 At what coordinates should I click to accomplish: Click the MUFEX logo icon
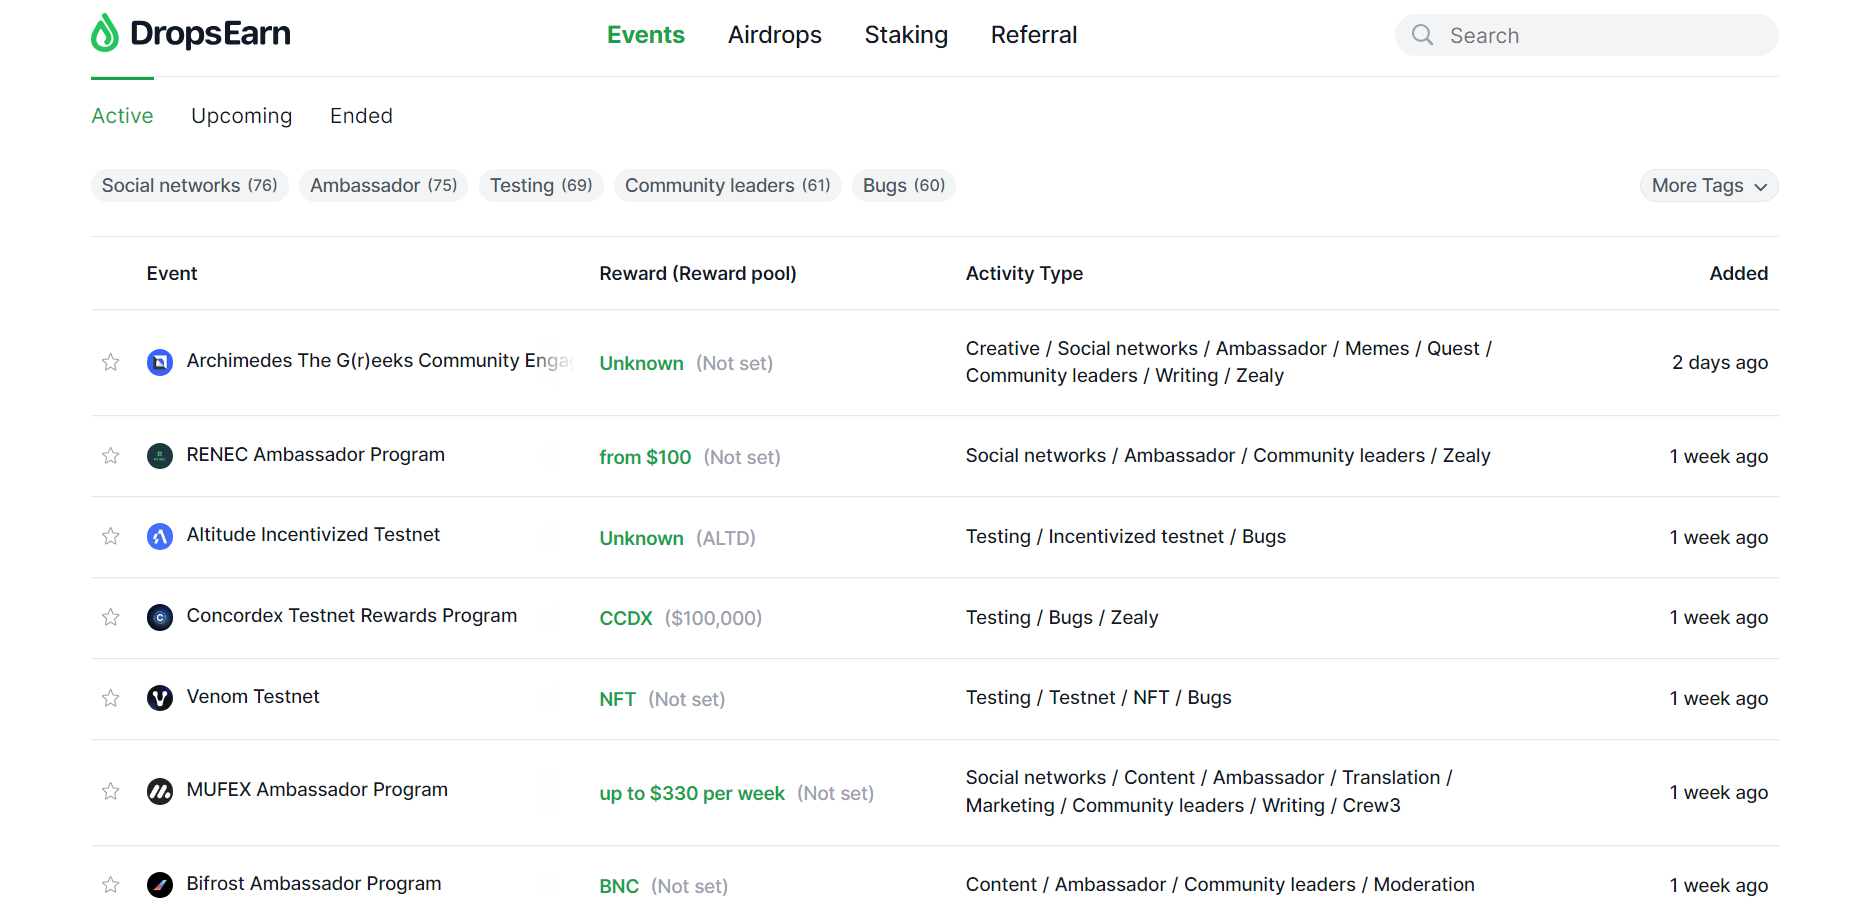pos(160,792)
